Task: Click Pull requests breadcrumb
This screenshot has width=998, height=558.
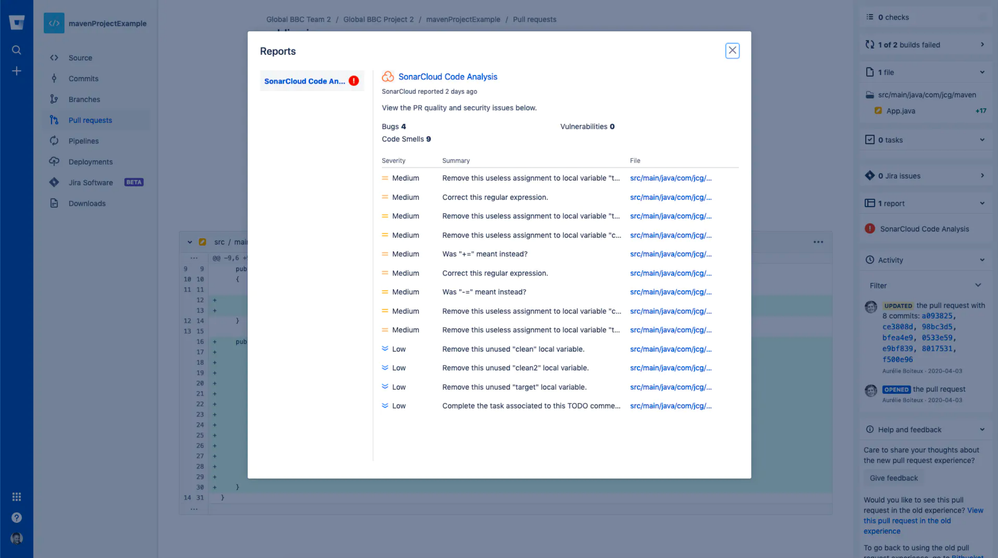Action: pyautogui.click(x=535, y=20)
